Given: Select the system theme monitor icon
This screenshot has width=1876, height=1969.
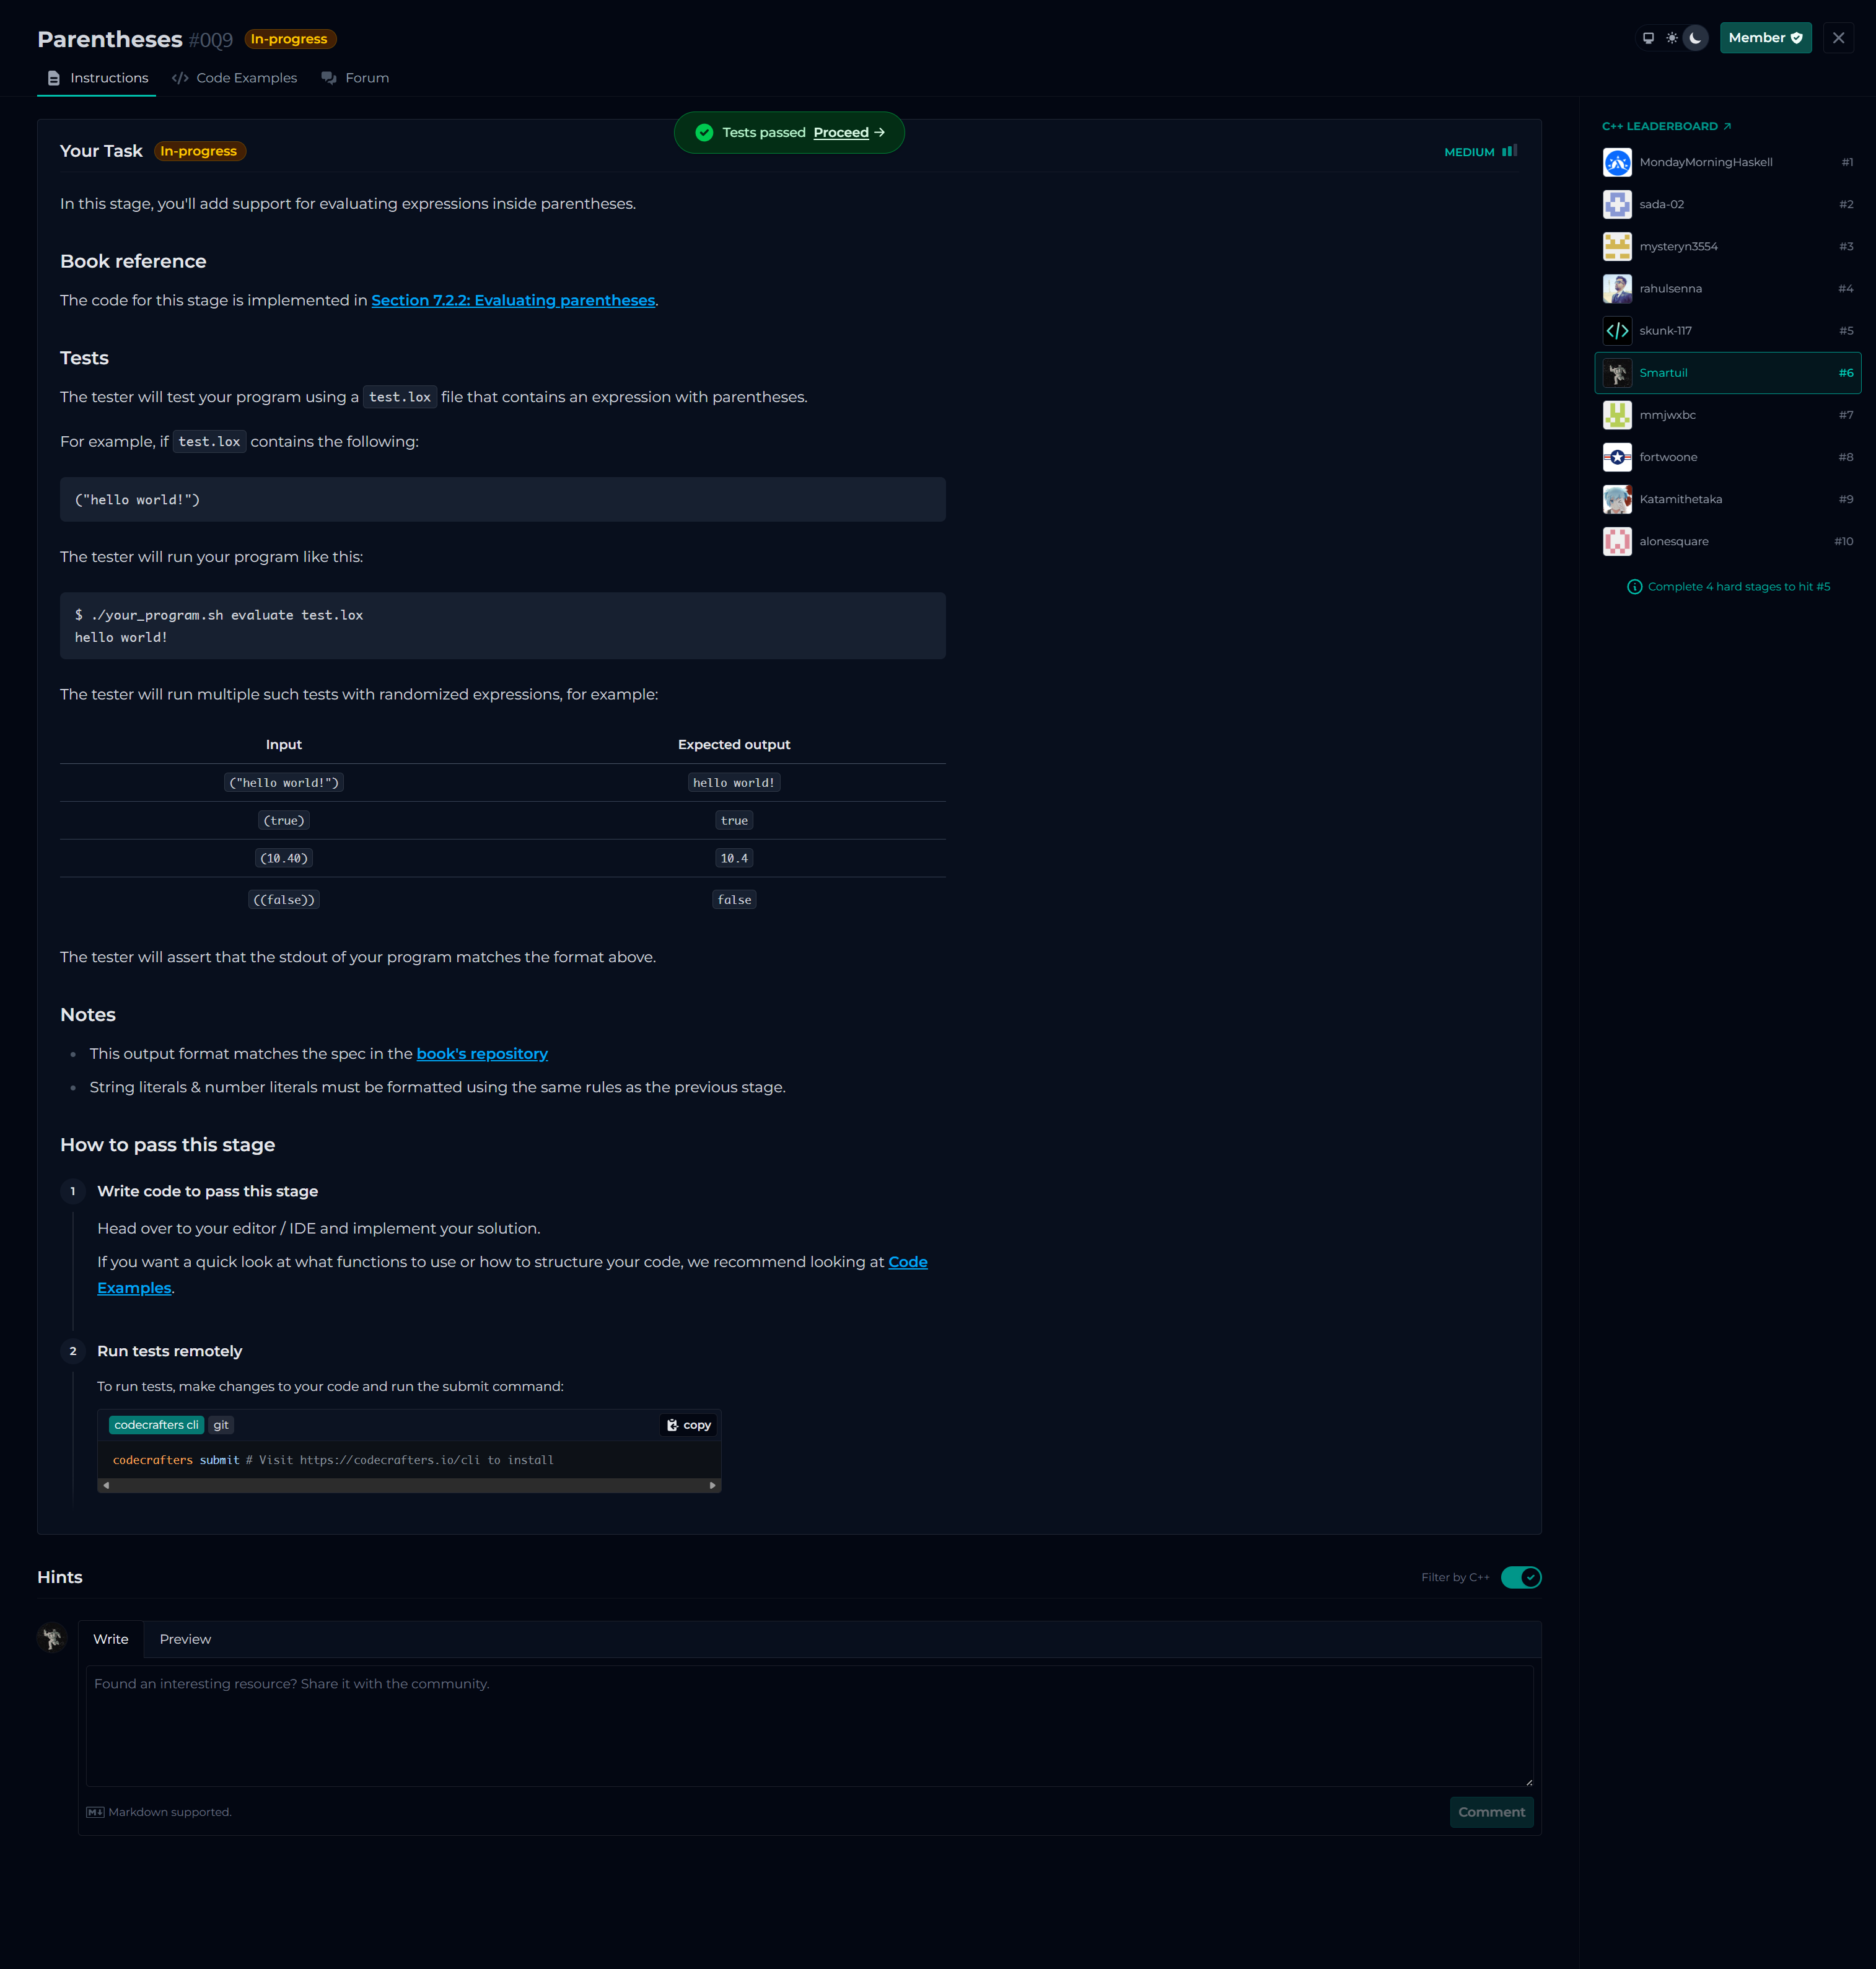Looking at the screenshot, I should [1648, 38].
